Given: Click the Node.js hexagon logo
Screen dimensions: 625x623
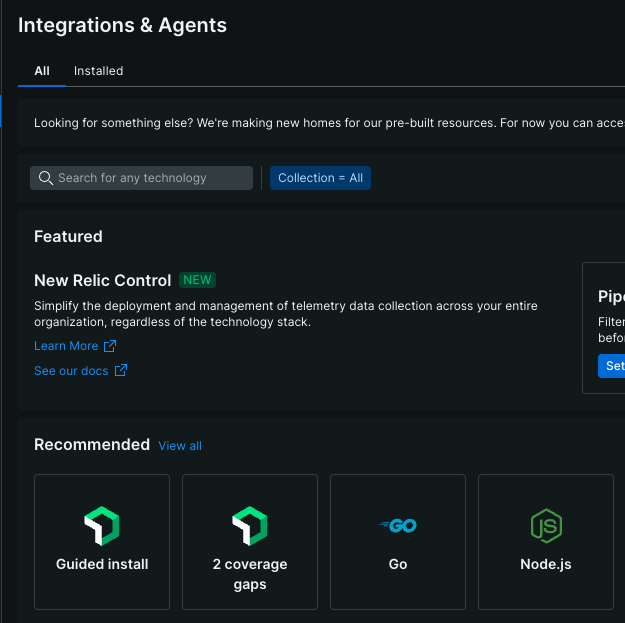Looking at the screenshot, I should tap(546, 526).
